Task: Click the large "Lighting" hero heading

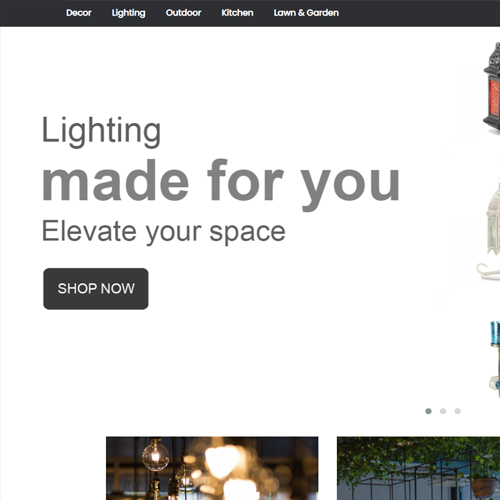Action: click(x=101, y=131)
